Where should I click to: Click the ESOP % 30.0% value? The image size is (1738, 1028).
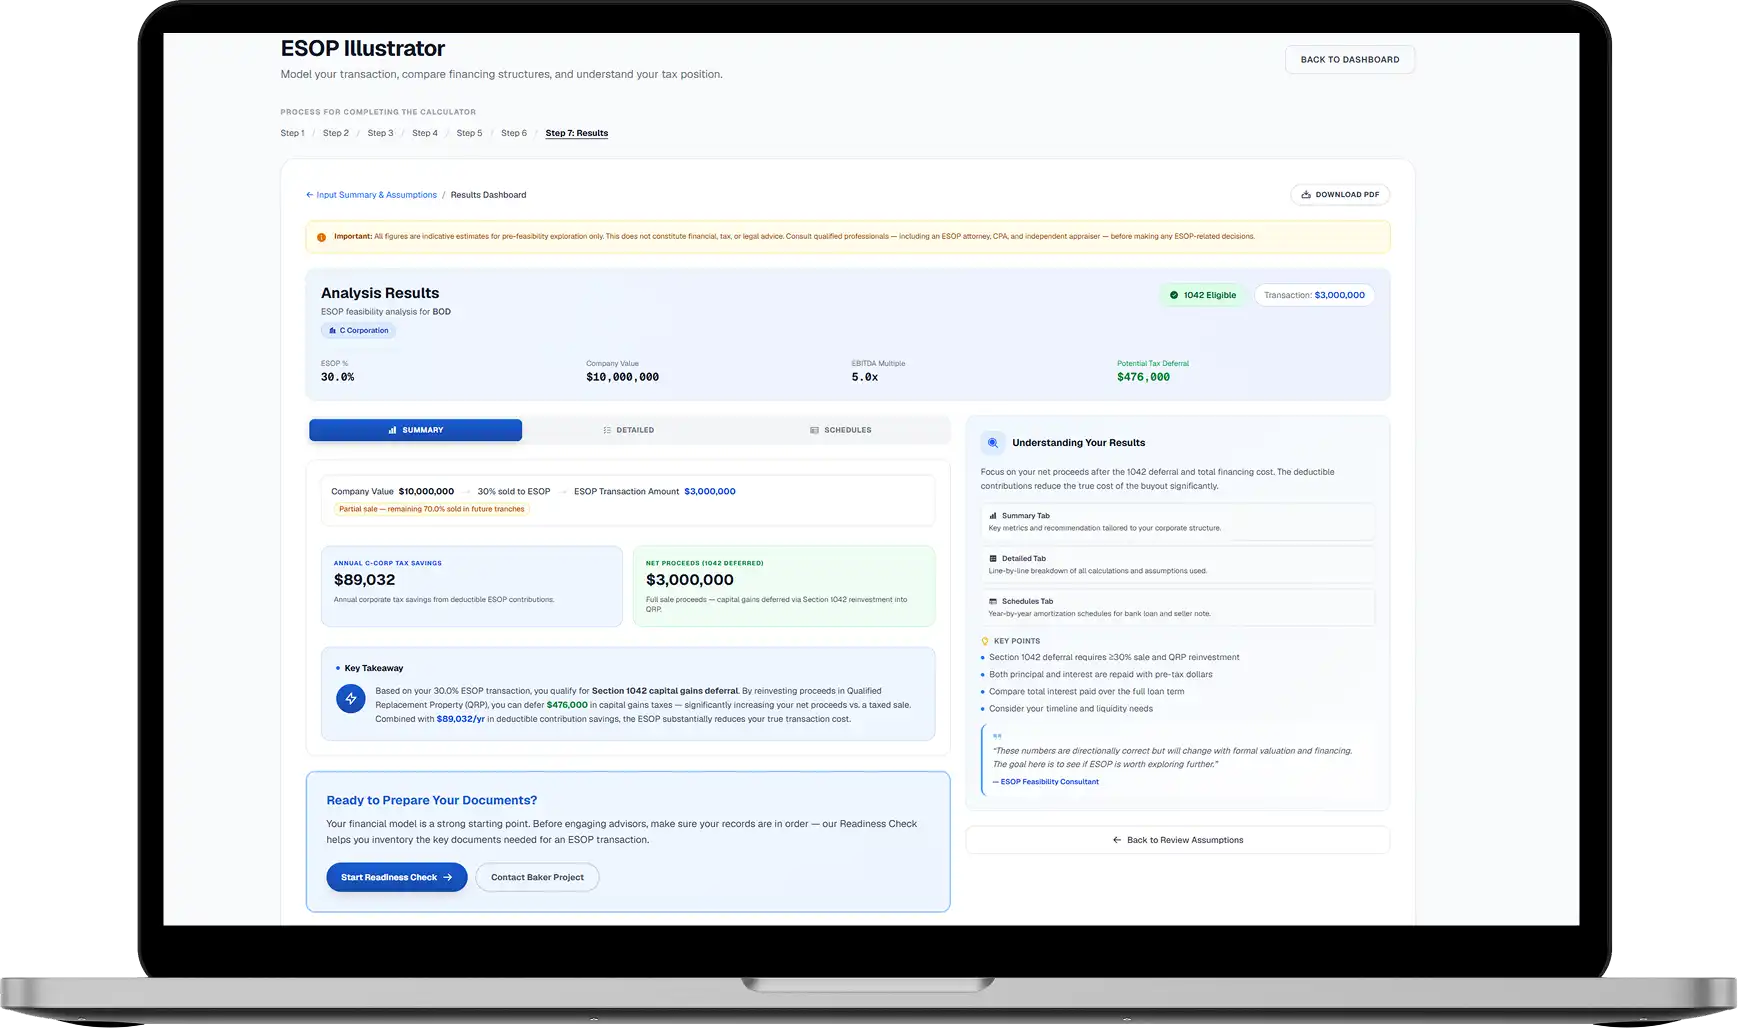point(337,377)
